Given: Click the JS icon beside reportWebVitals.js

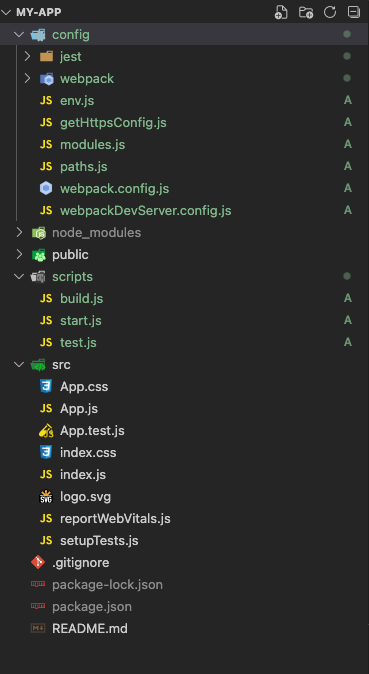Looking at the screenshot, I should (x=46, y=518).
